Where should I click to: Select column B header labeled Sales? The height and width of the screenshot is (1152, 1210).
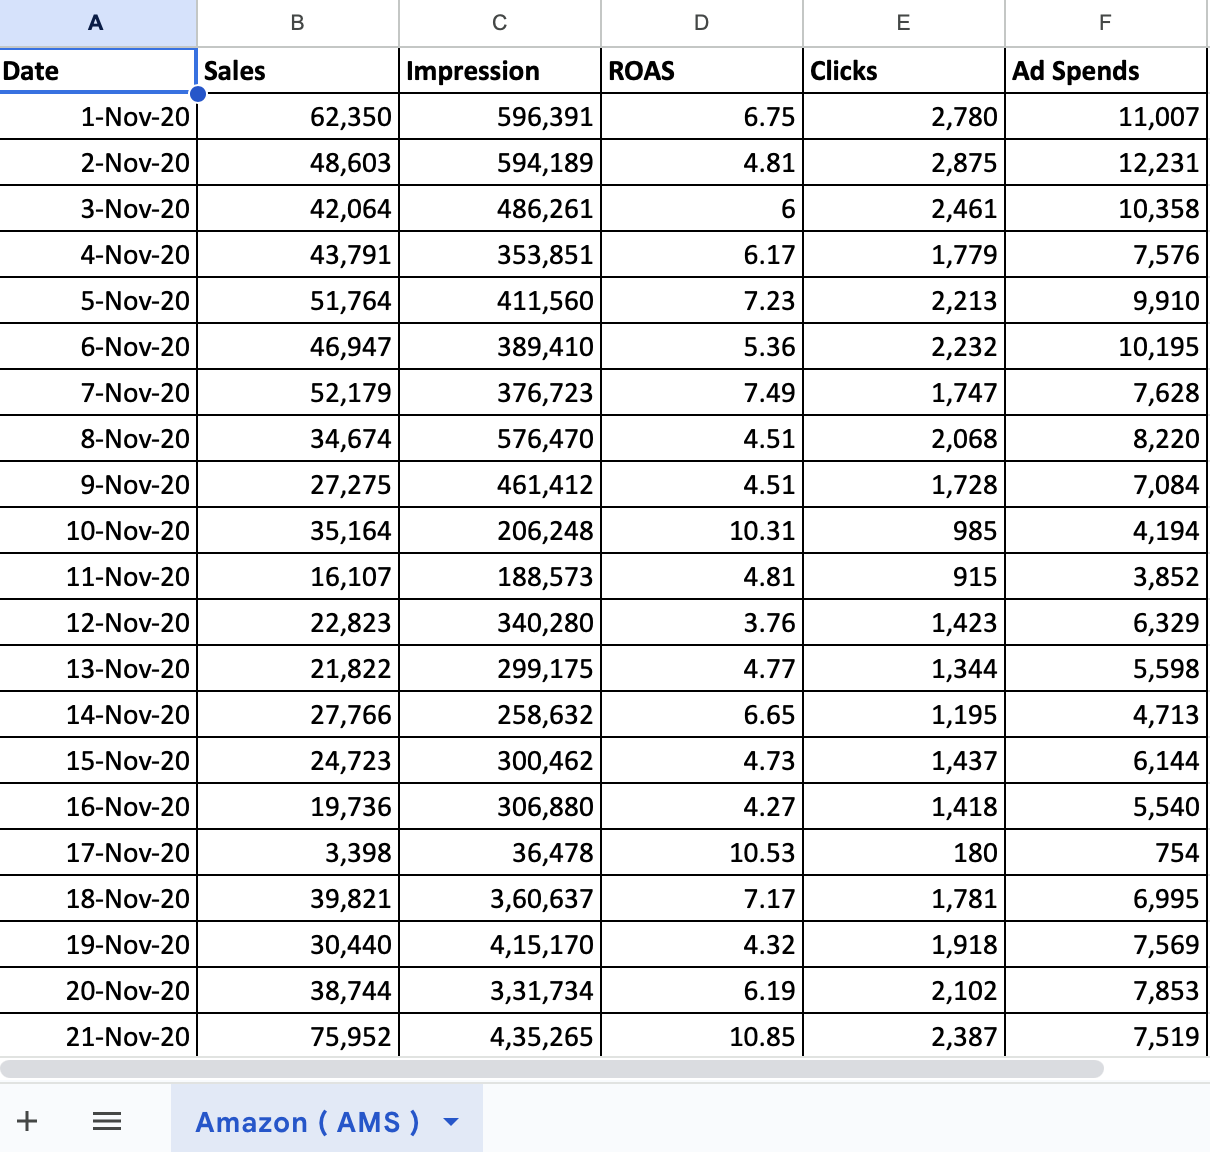click(297, 22)
